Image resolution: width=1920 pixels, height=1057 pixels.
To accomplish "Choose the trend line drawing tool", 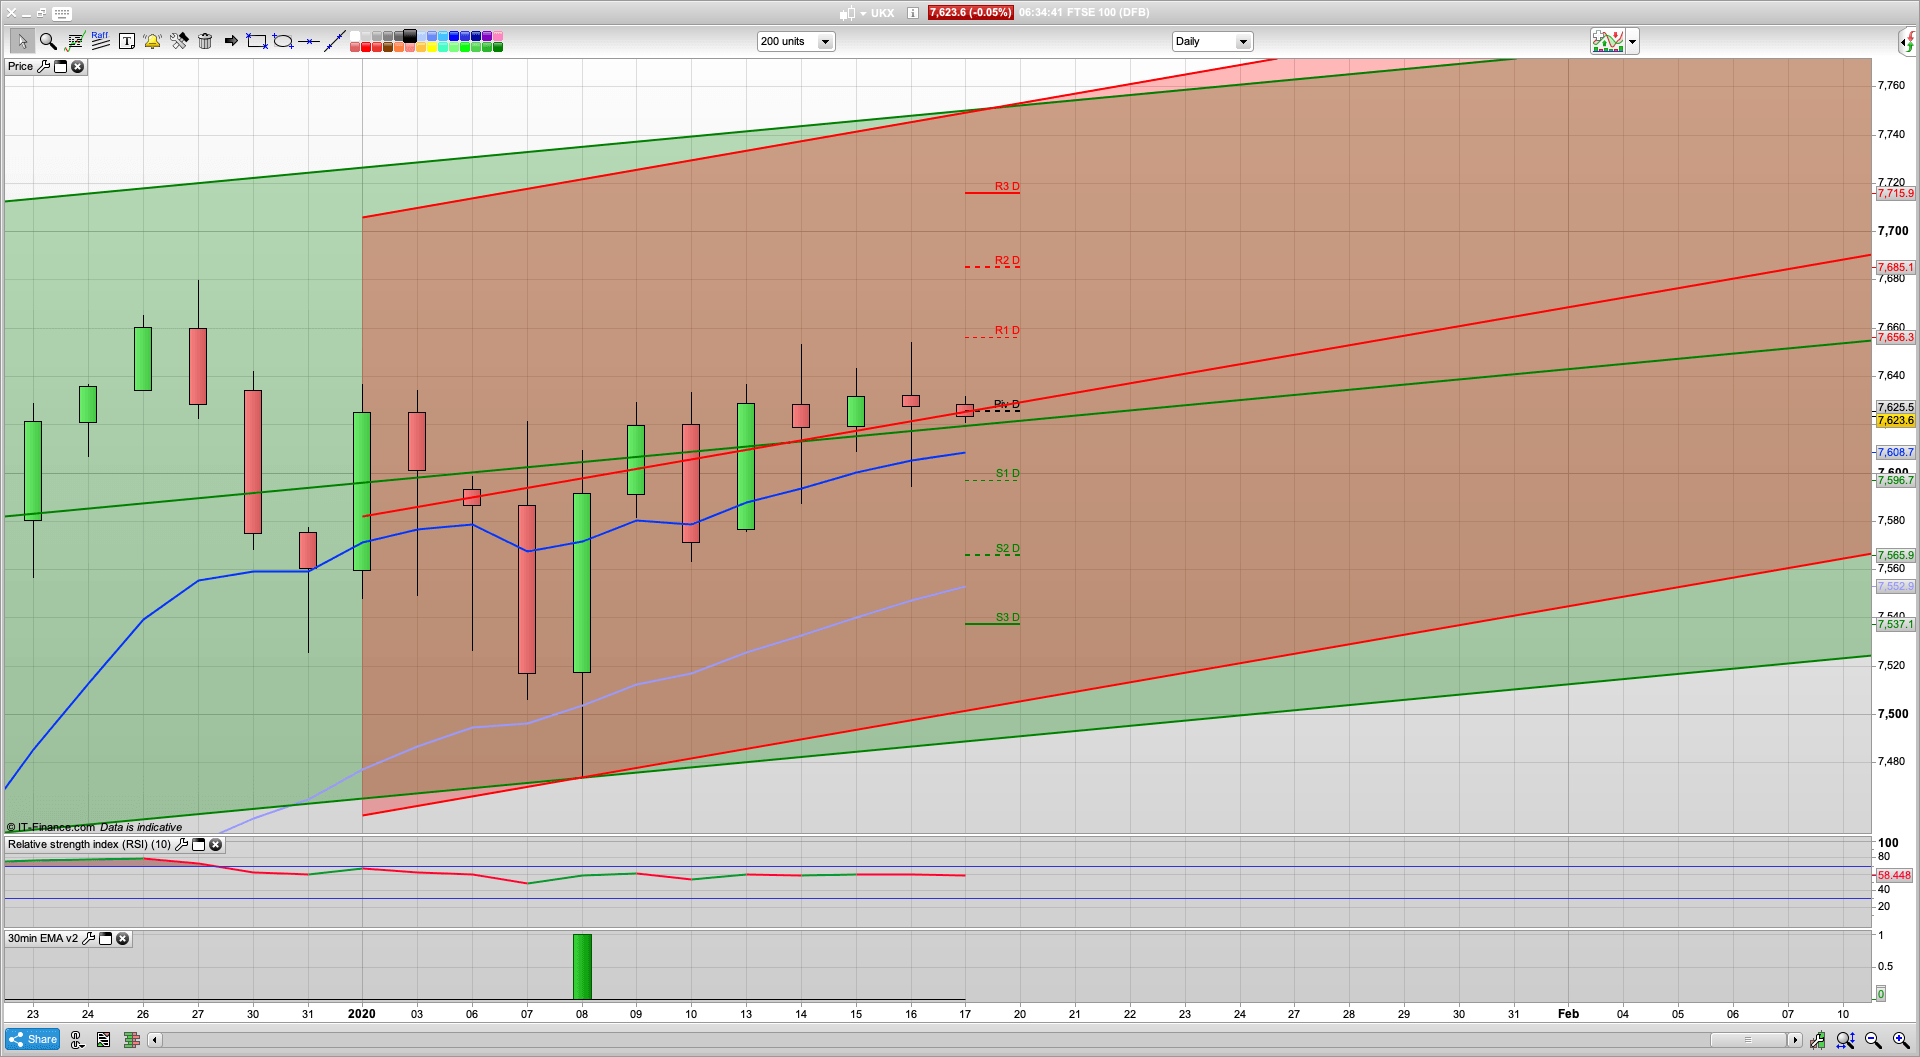I will click(x=335, y=41).
